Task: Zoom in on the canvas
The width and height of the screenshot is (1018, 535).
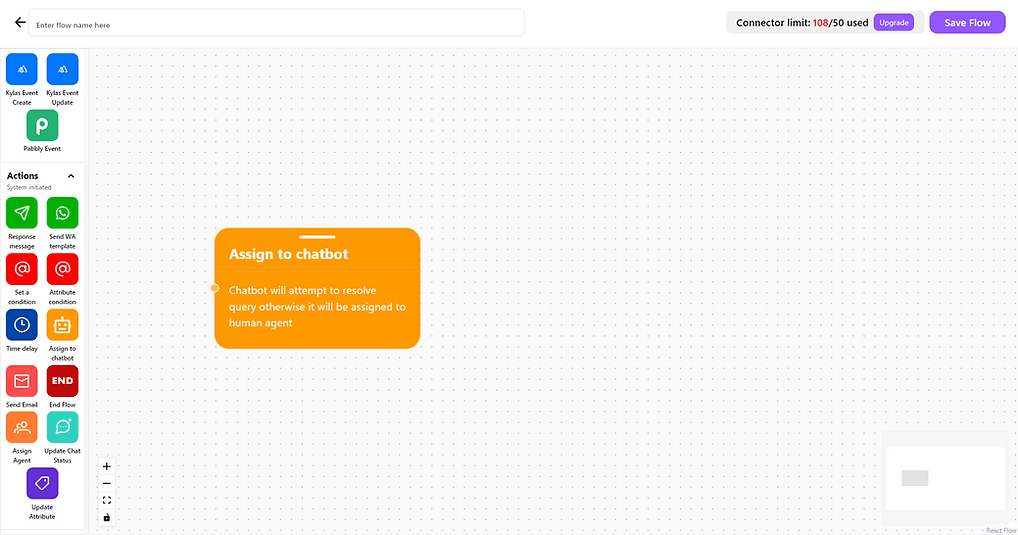Action: 106,466
